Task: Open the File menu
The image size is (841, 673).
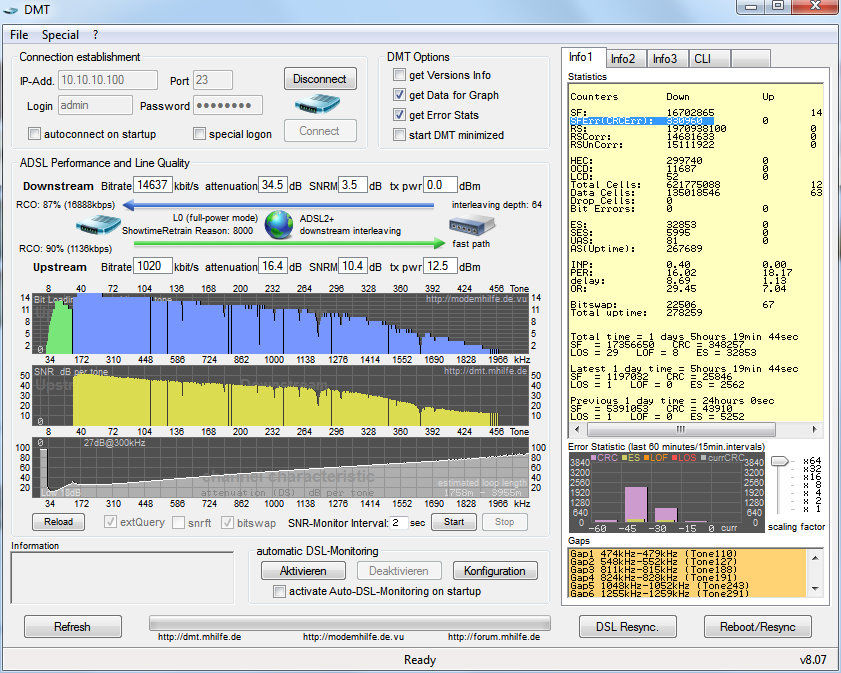Action: click(x=19, y=35)
